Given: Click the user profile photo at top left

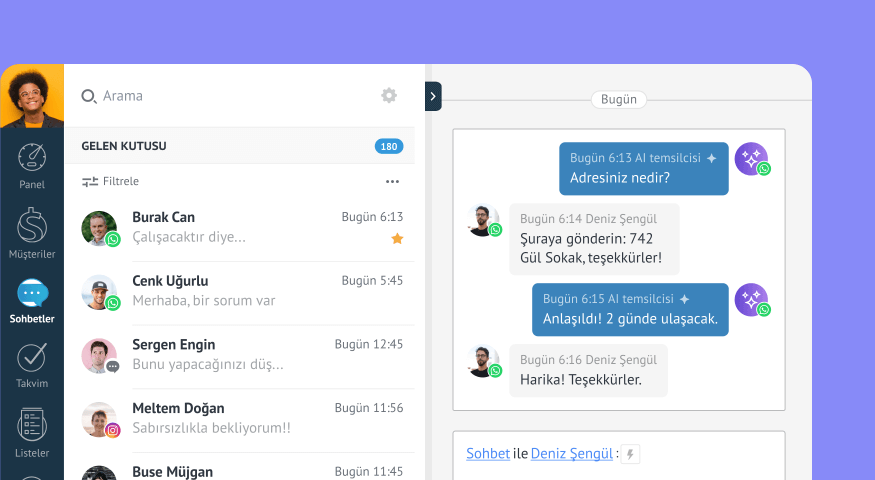Looking at the screenshot, I should click(x=32, y=96).
